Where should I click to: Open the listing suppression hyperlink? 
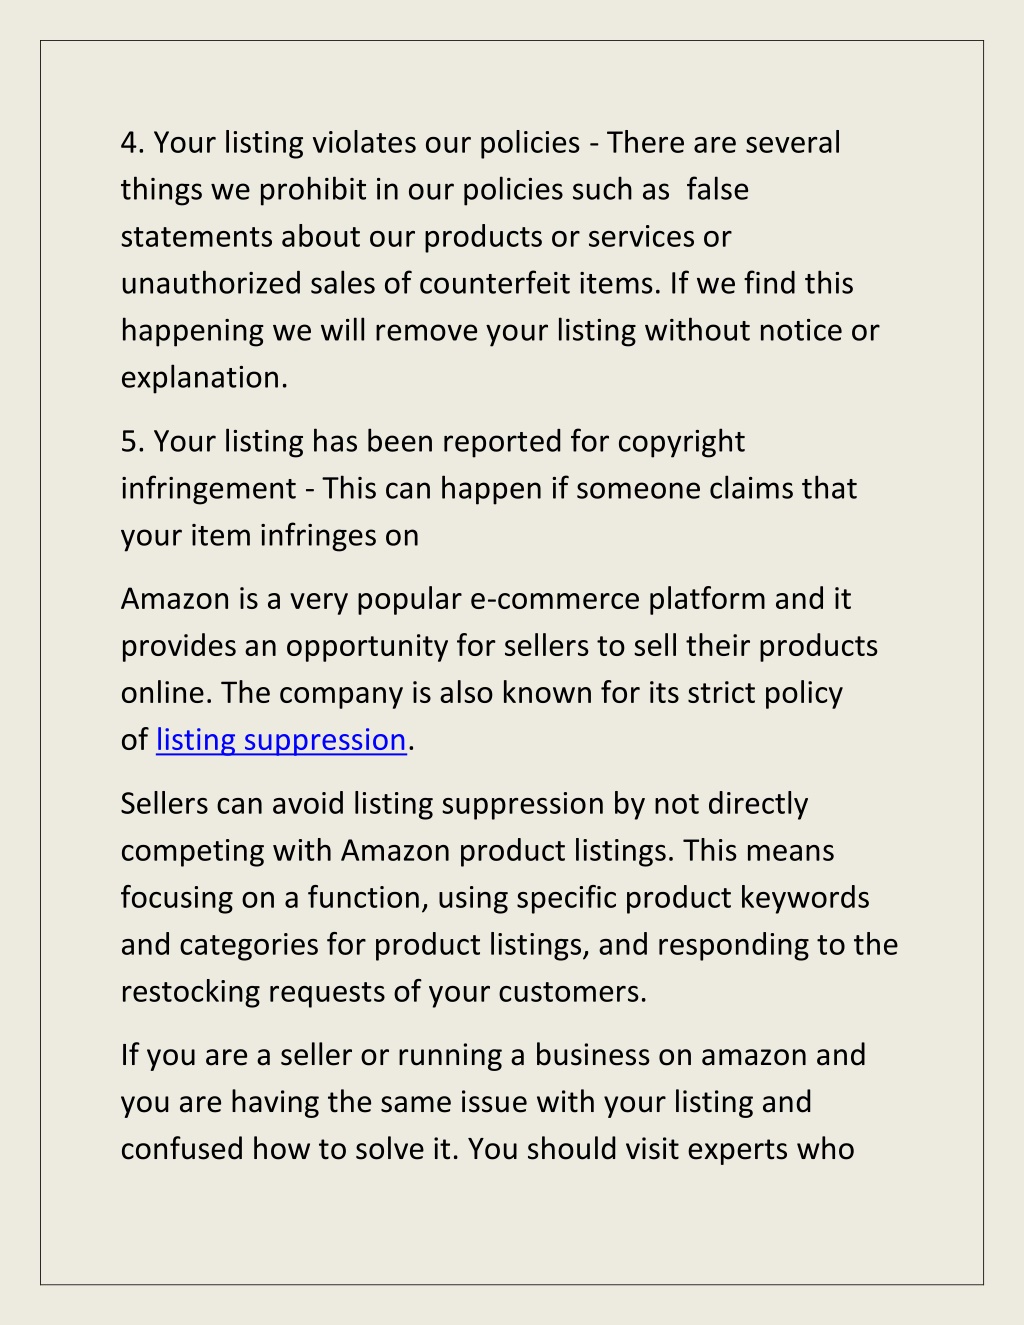281,740
